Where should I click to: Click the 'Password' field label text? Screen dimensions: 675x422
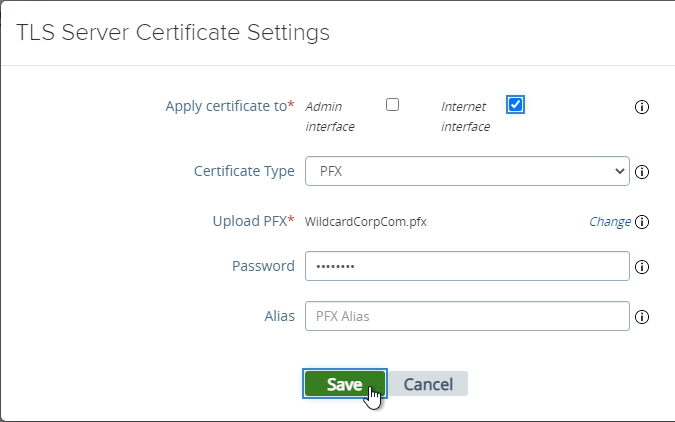pos(263,266)
